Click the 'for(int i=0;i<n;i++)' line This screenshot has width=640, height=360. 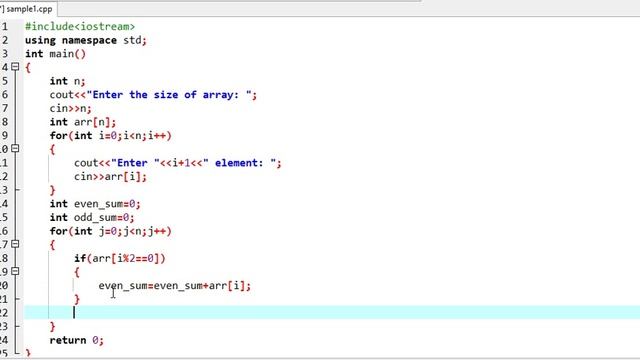coord(111,136)
